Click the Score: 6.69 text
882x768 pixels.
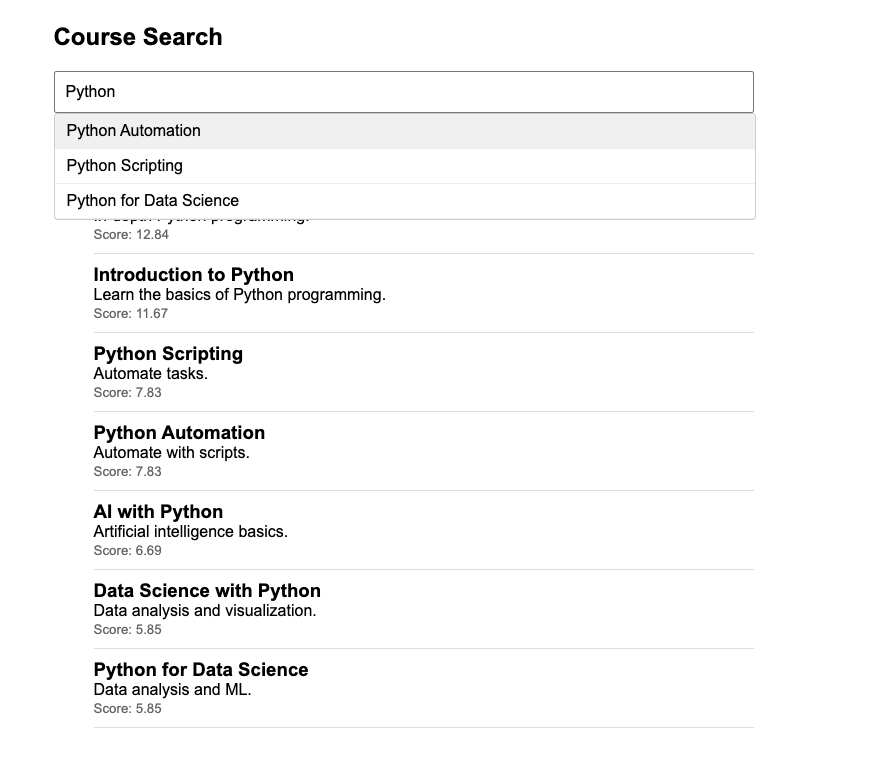[127, 550]
